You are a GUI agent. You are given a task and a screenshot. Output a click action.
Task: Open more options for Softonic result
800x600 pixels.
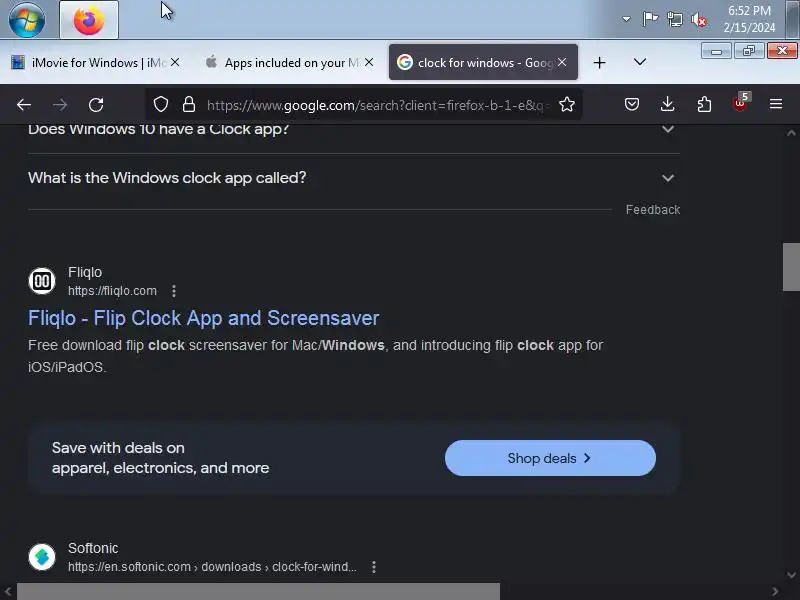point(374,567)
